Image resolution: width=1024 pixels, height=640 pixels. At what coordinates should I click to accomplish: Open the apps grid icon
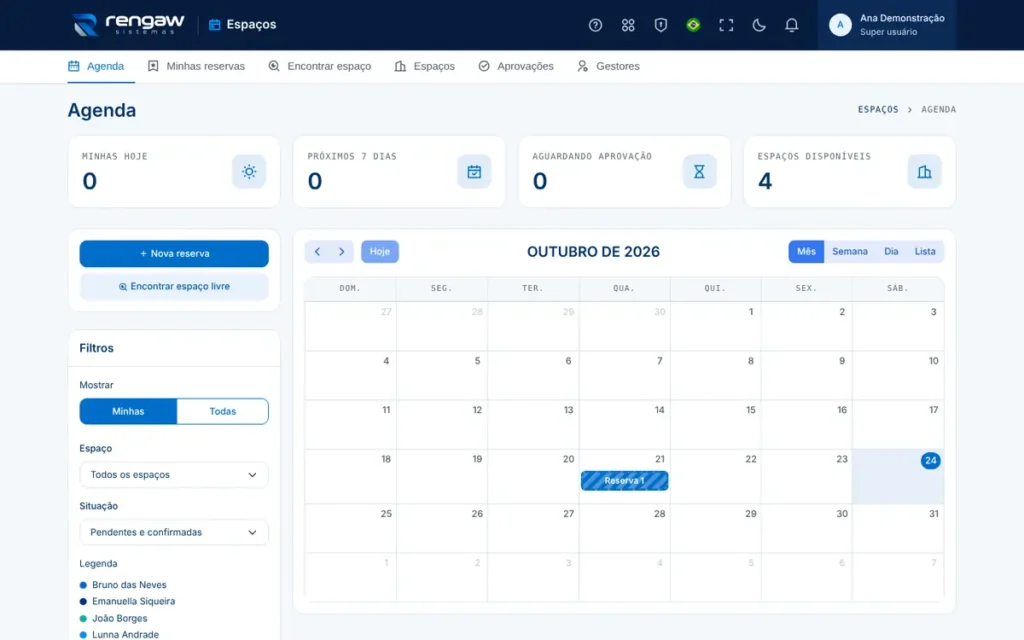[x=628, y=25]
